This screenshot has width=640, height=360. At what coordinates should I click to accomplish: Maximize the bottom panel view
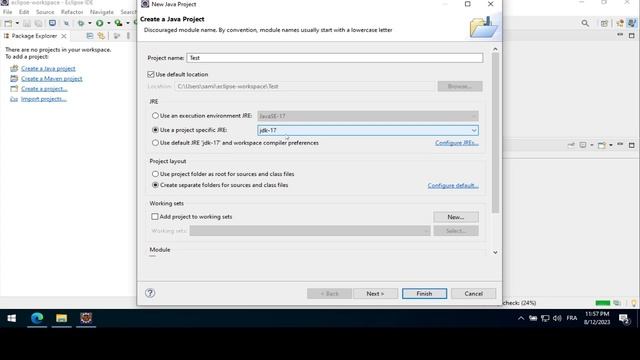point(631,145)
